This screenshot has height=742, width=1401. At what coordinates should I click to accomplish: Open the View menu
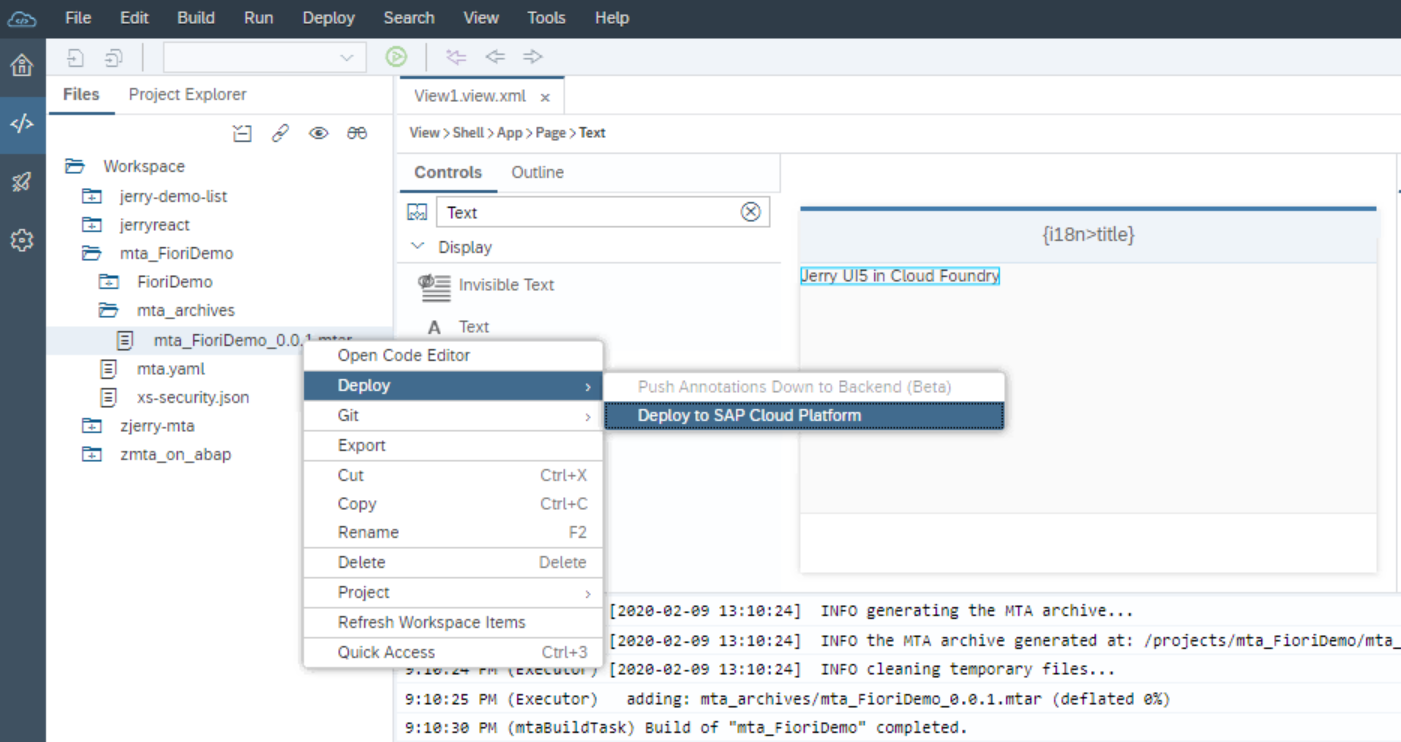481,18
